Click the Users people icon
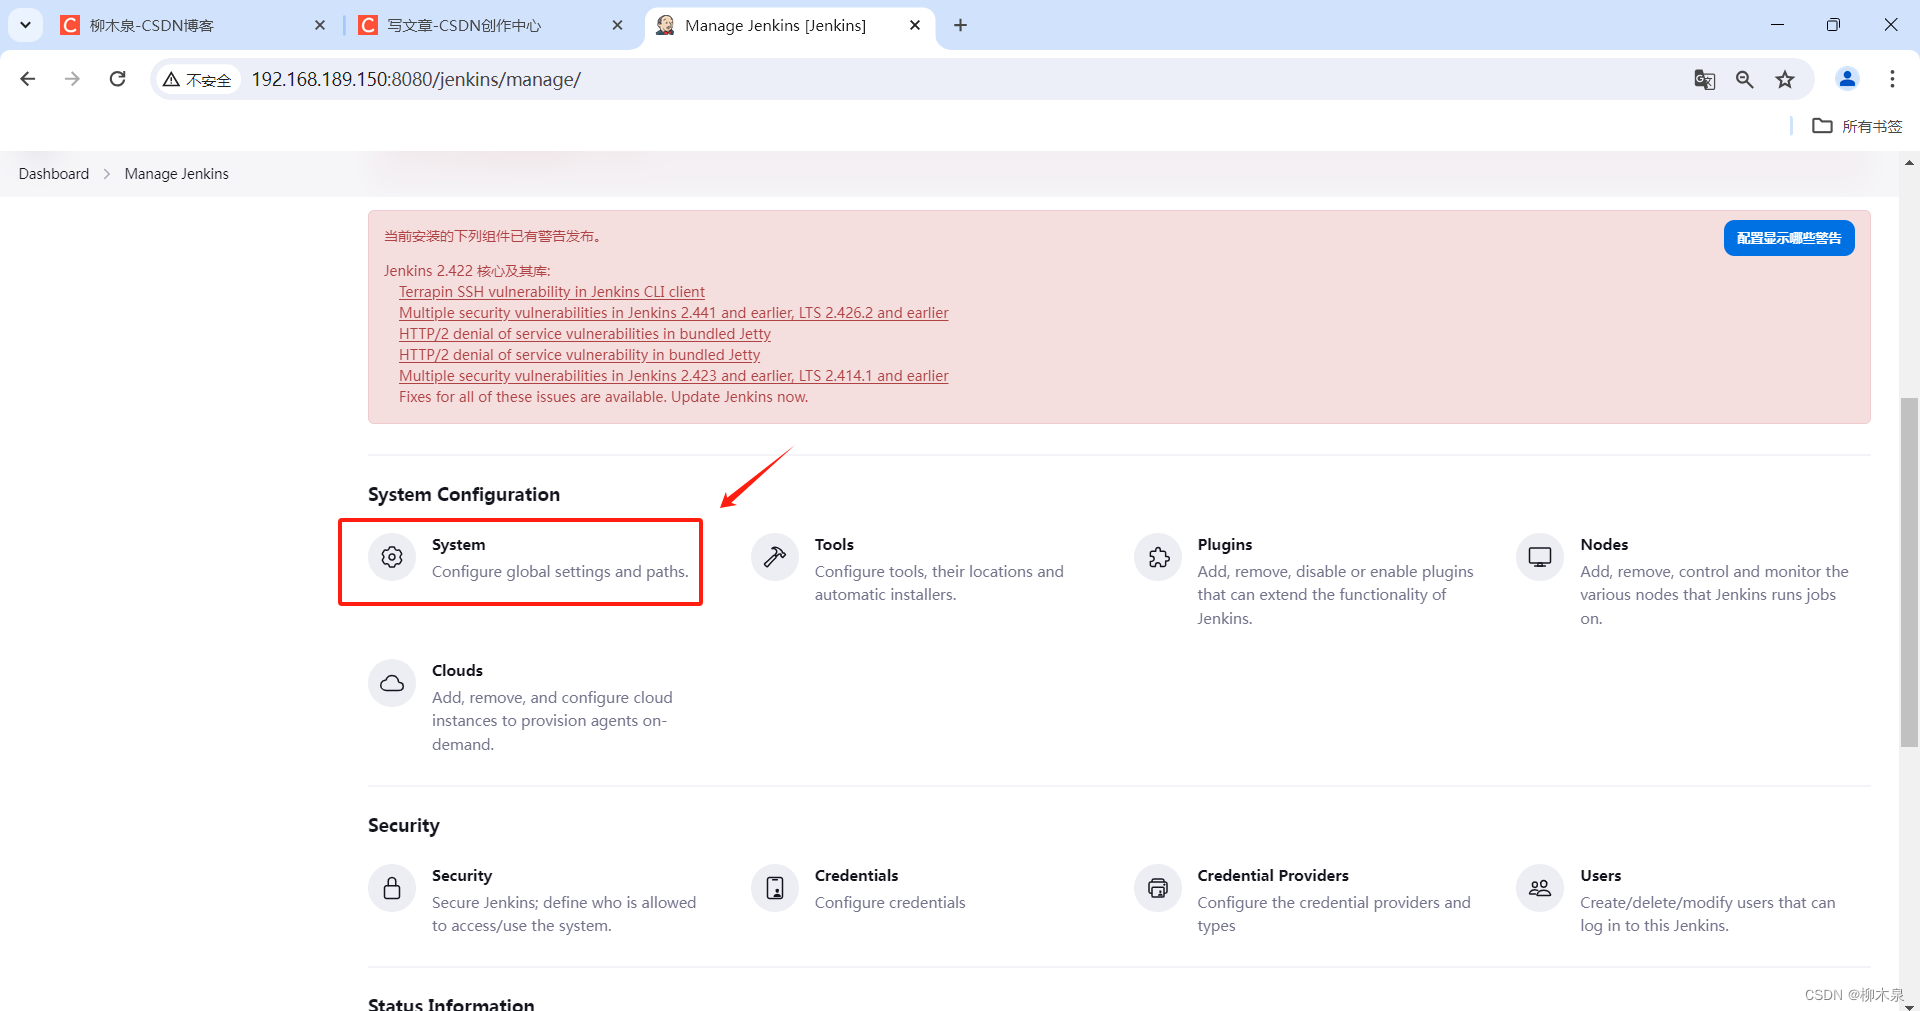1920x1011 pixels. 1540,888
